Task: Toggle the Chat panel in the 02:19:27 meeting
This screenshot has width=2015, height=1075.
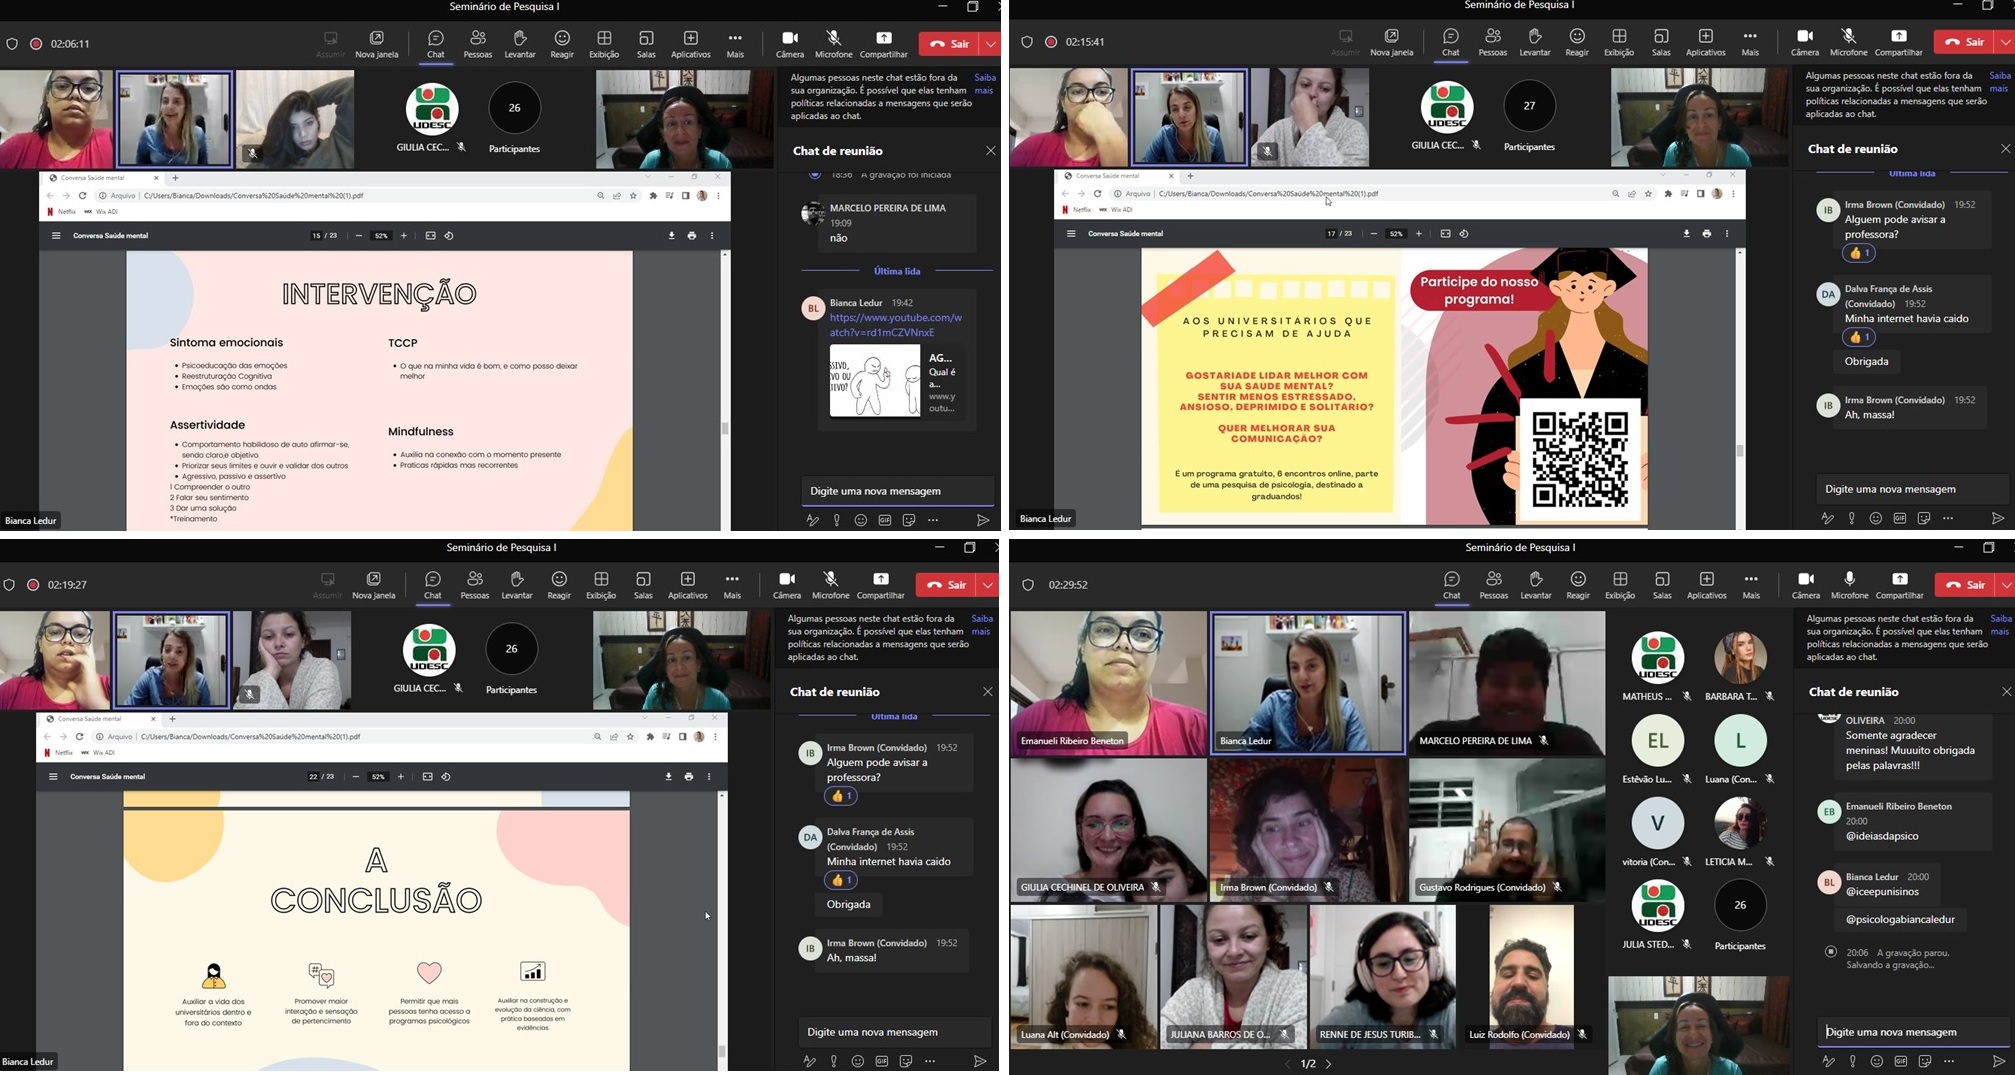Action: (432, 585)
